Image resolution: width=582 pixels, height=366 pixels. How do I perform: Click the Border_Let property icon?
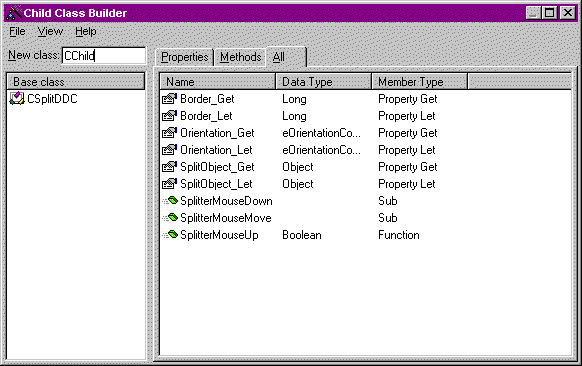(169, 116)
